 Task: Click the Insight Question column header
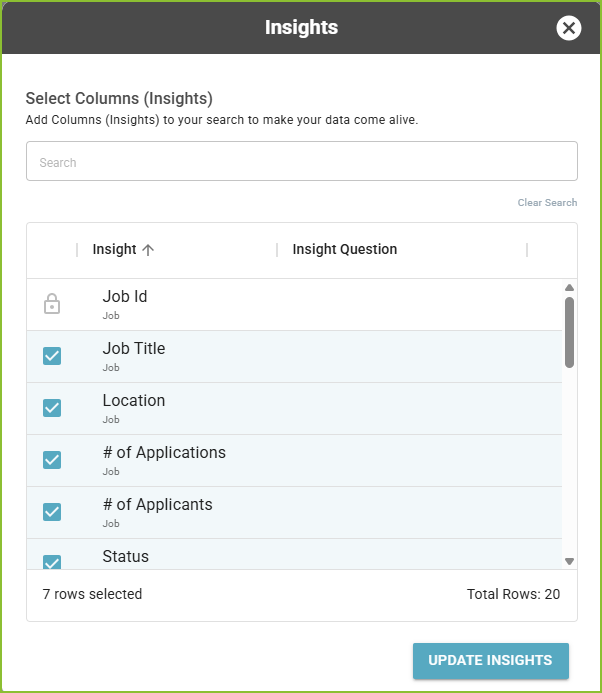click(x=345, y=249)
